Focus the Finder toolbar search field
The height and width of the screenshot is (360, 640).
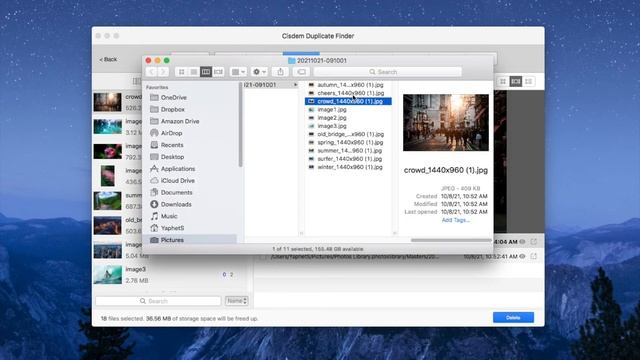tap(387, 72)
